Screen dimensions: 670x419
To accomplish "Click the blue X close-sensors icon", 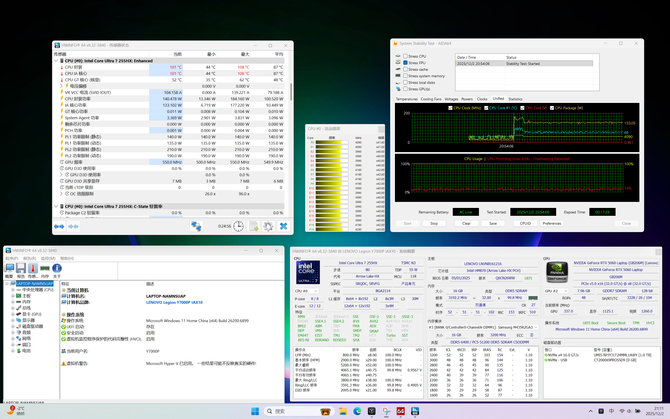I will pyautogui.click(x=283, y=226).
